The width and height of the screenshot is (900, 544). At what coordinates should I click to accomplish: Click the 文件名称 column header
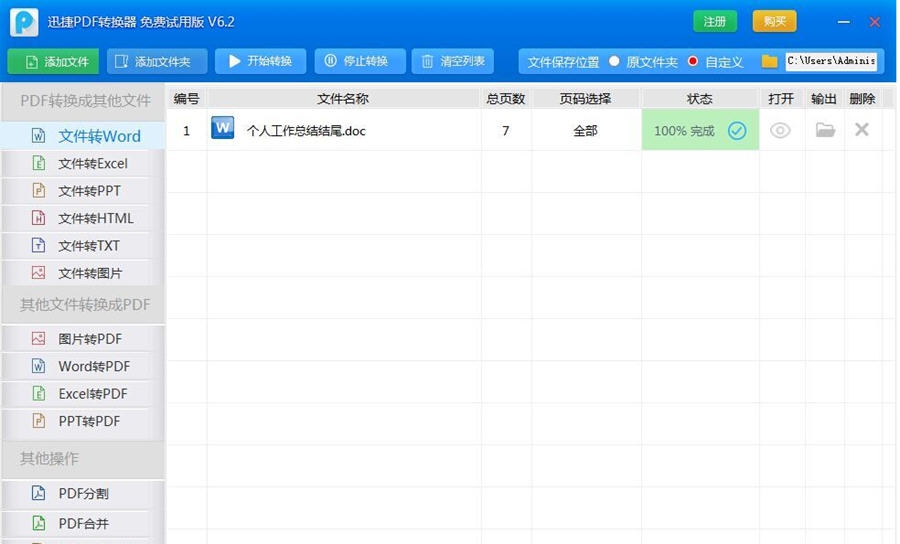[x=343, y=99]
